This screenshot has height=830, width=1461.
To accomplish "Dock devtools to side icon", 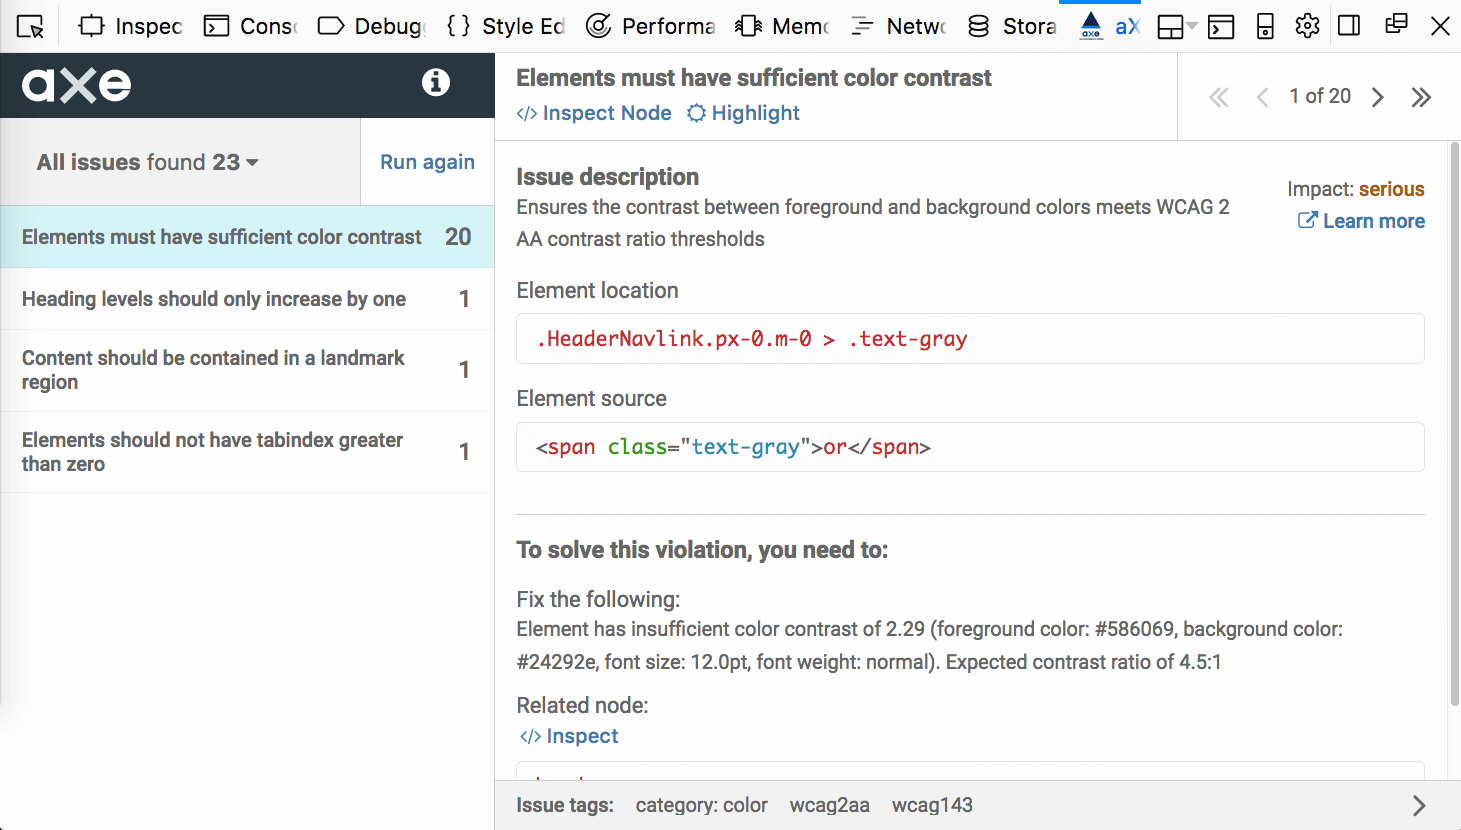I will (x=1349, y=26).
